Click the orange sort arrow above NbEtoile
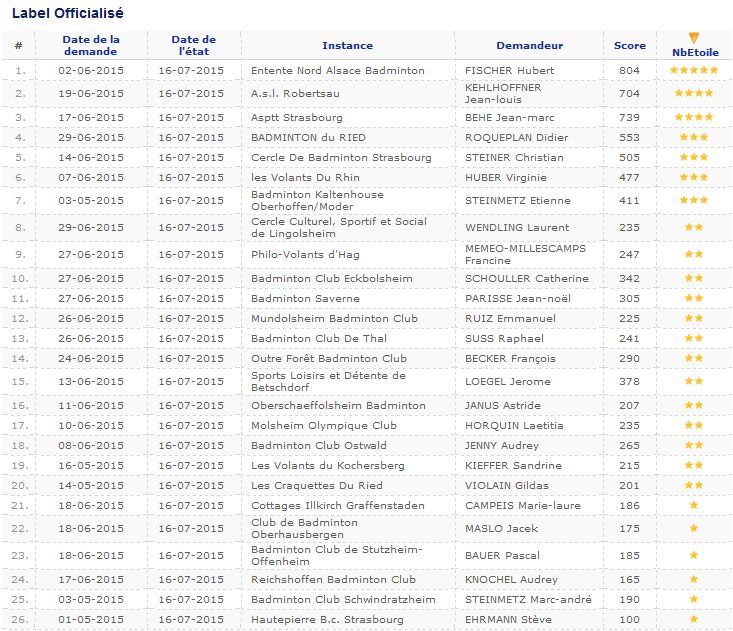This screenshot has height=631, width=733. tap(693, 38)
